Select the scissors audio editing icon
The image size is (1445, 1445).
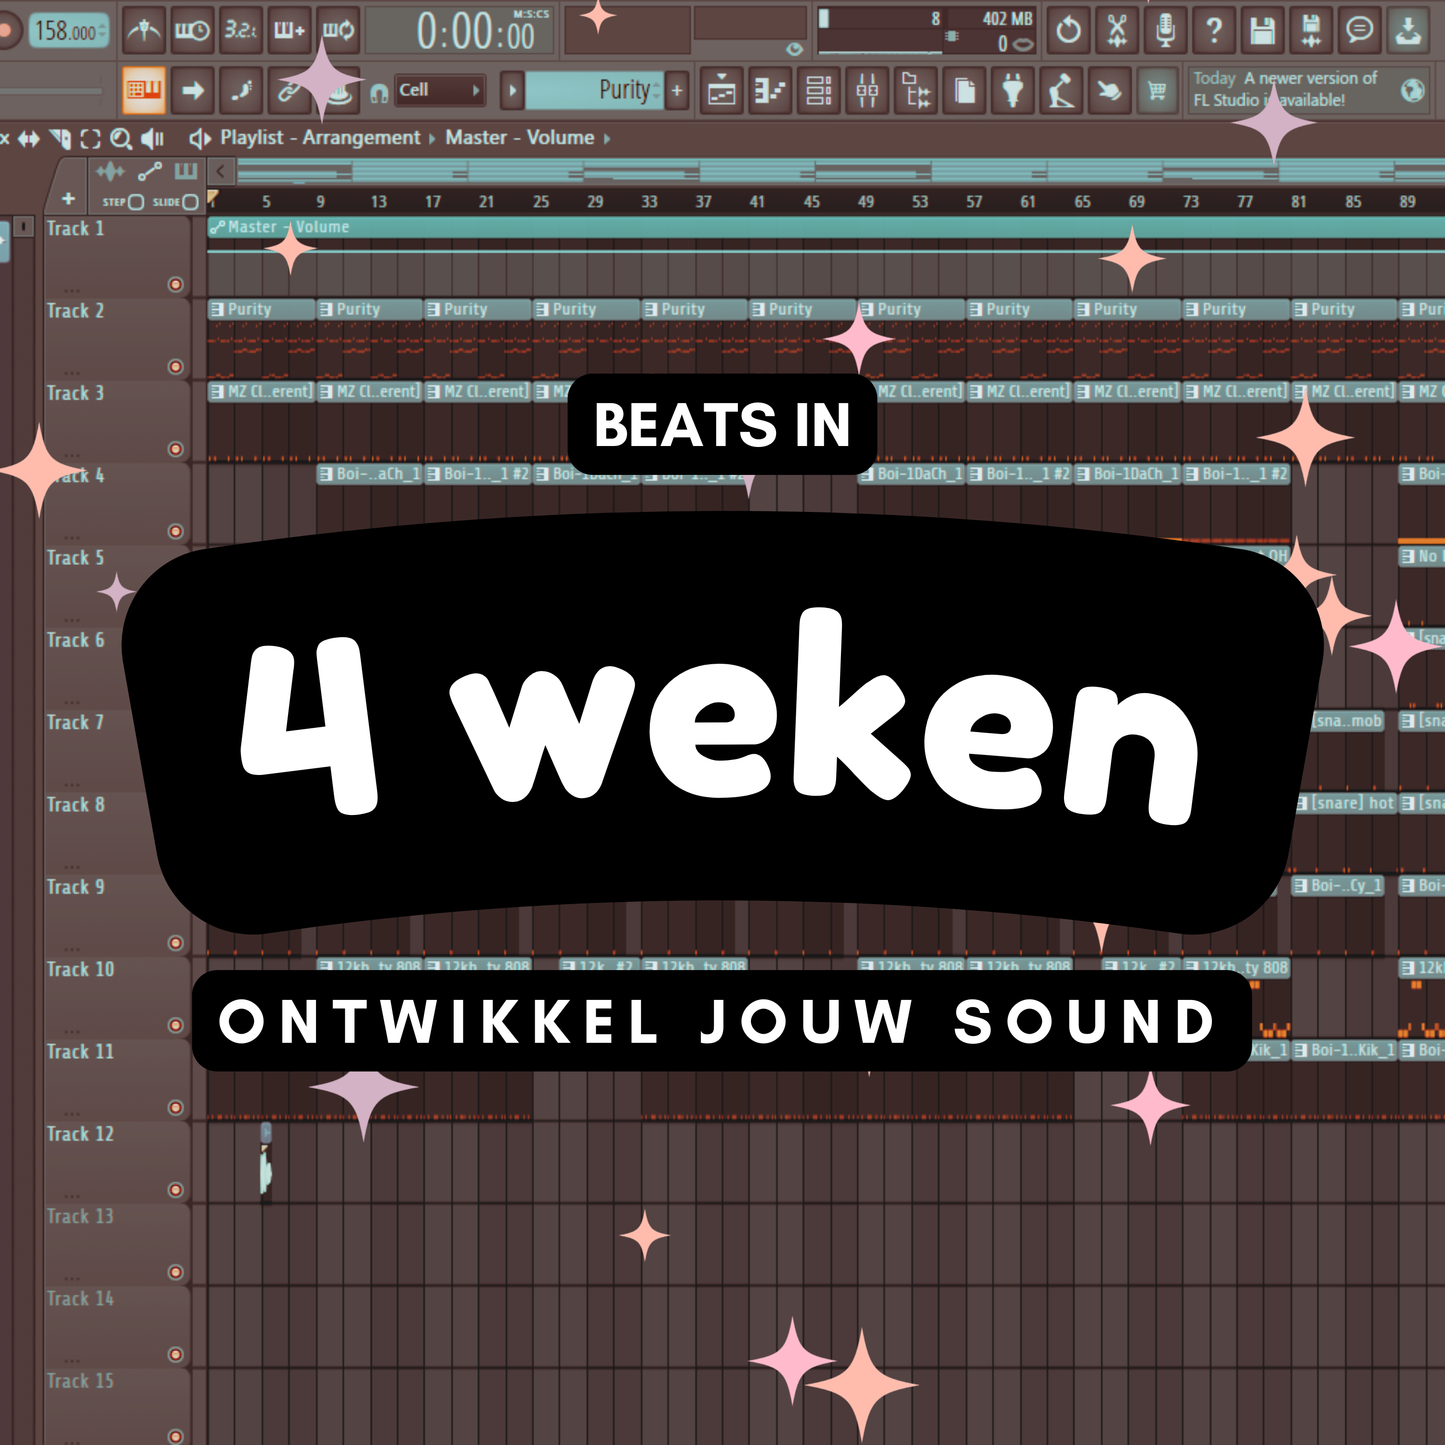pos(1117,30)
